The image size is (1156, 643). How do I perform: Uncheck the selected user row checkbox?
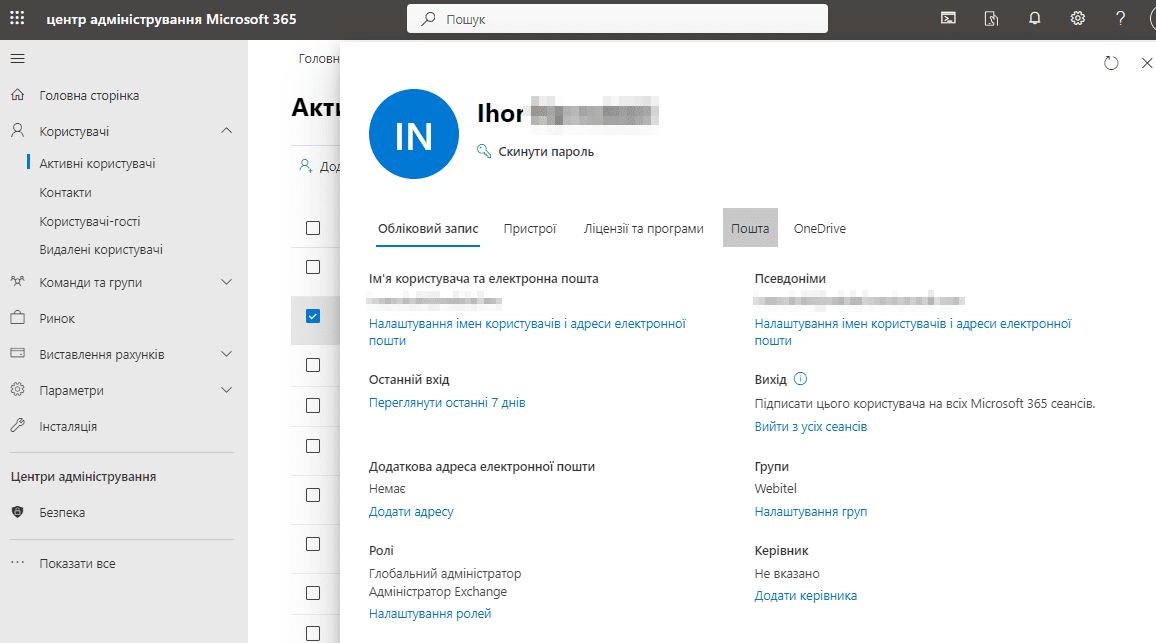pos(313,316)
